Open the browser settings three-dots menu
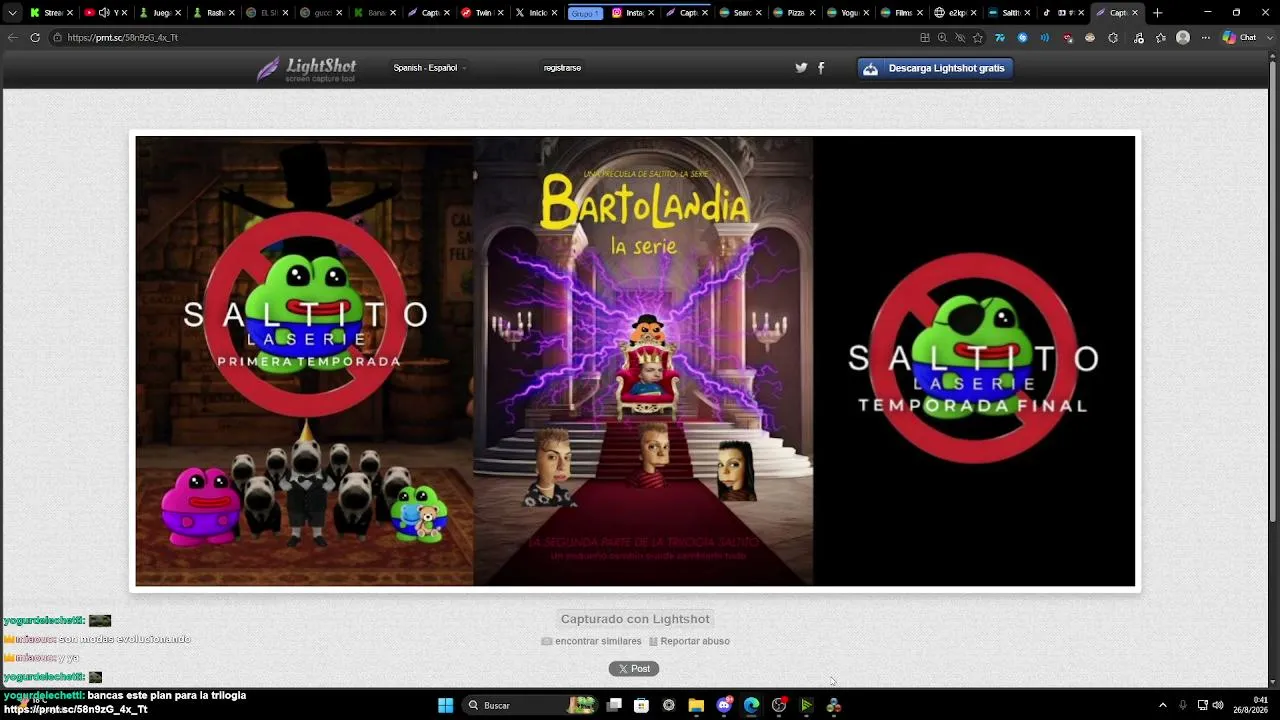Image resolution: width=1280 pixels, height=720 pixels. pos(1205,37)
